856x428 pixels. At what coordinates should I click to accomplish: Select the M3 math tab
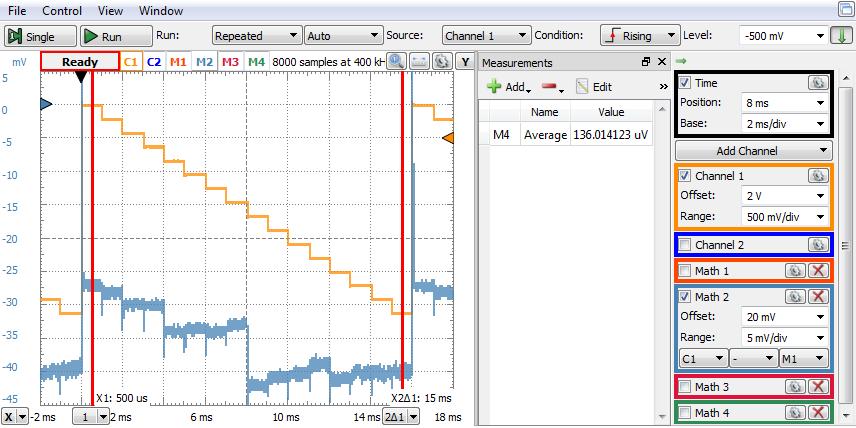(x=230, y=62)
